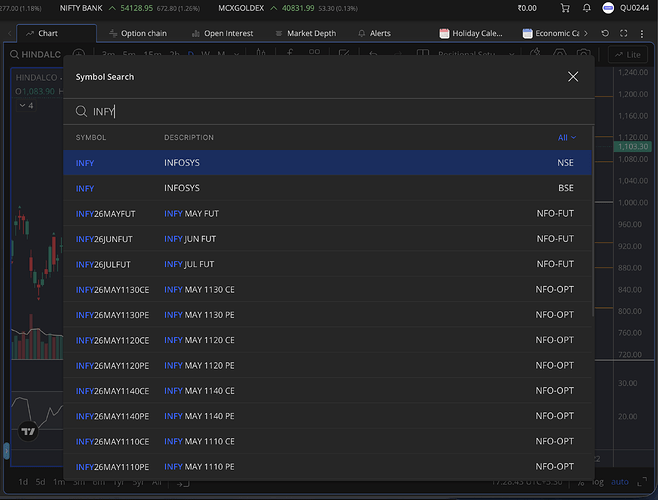Click the 1,103.30 price label on axis
The width and height of the screenshot is (658, 500).
[x=633, y=147]
